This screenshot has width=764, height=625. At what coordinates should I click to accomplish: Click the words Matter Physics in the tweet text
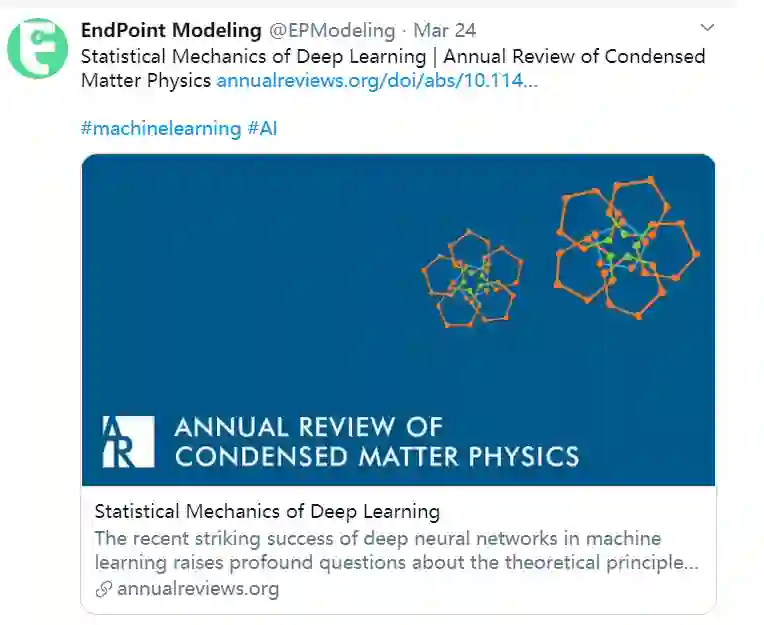tap(146, 80)
